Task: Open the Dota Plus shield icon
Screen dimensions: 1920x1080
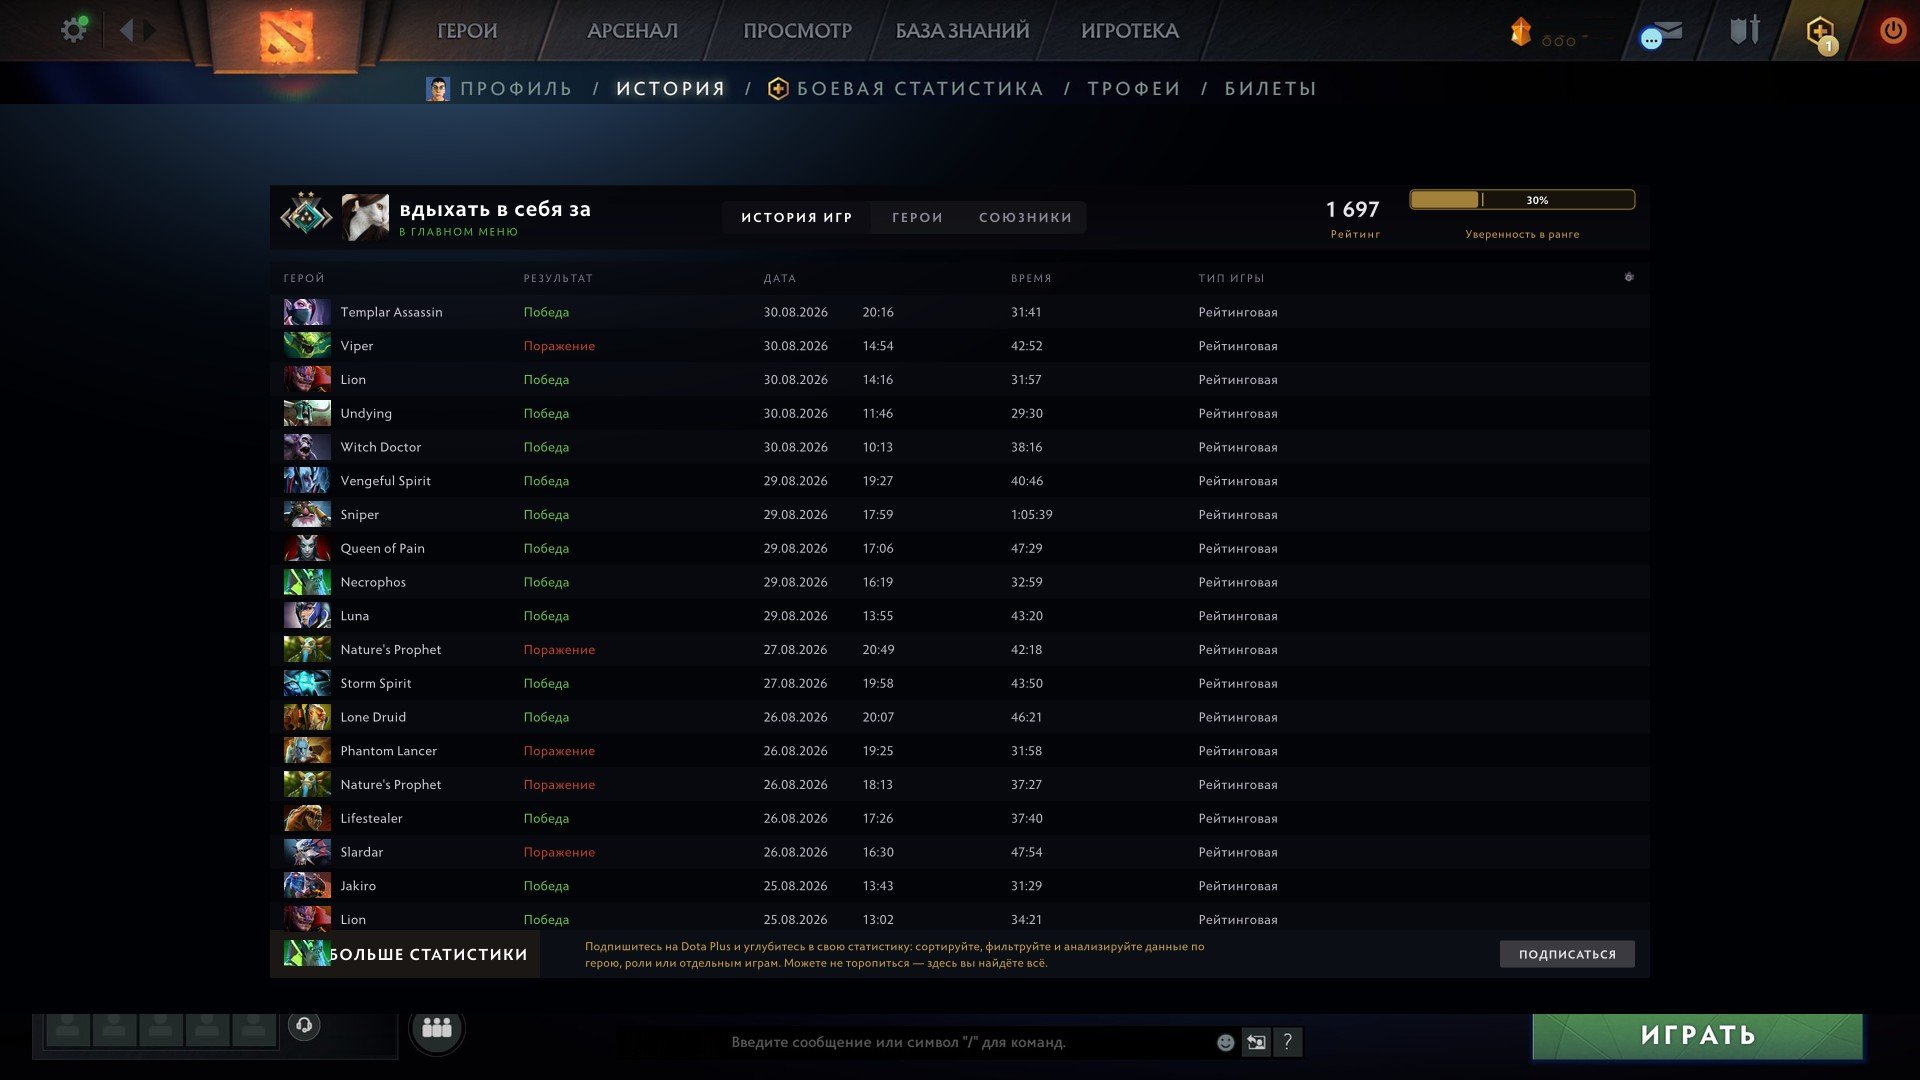Action: click(1820, 32)
